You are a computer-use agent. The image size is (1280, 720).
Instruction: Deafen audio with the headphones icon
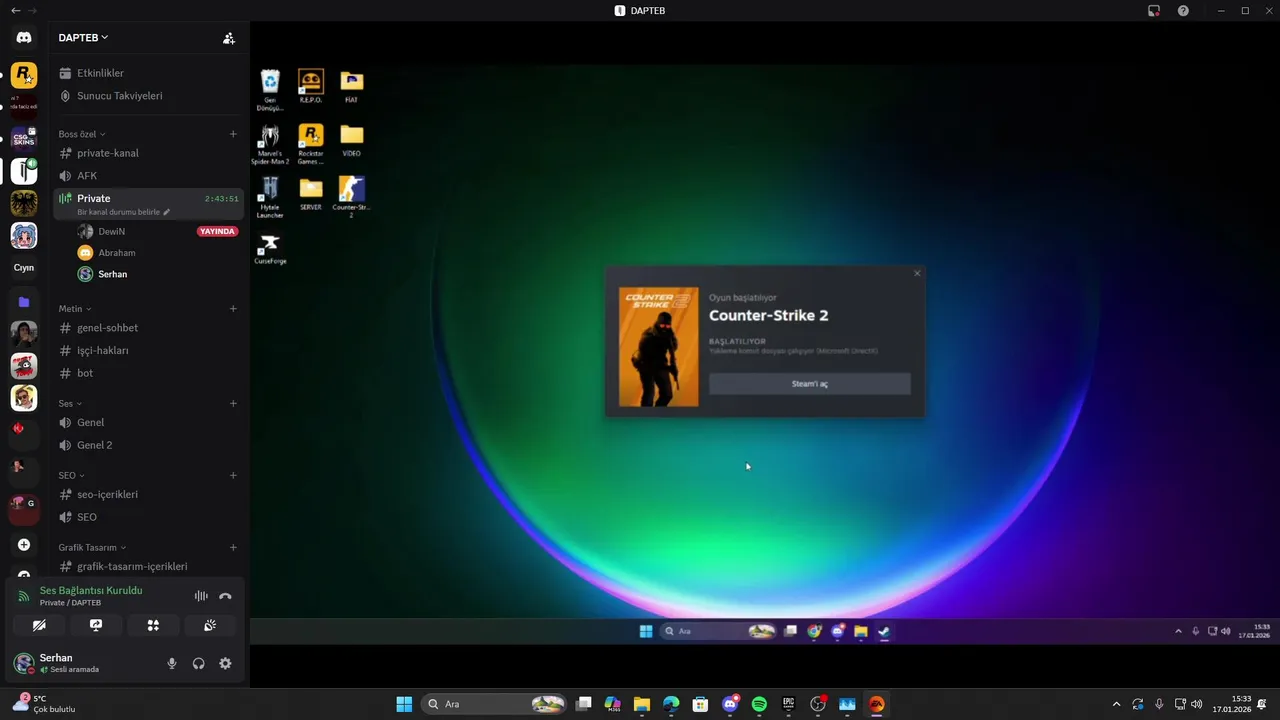(x=199, y=663)
